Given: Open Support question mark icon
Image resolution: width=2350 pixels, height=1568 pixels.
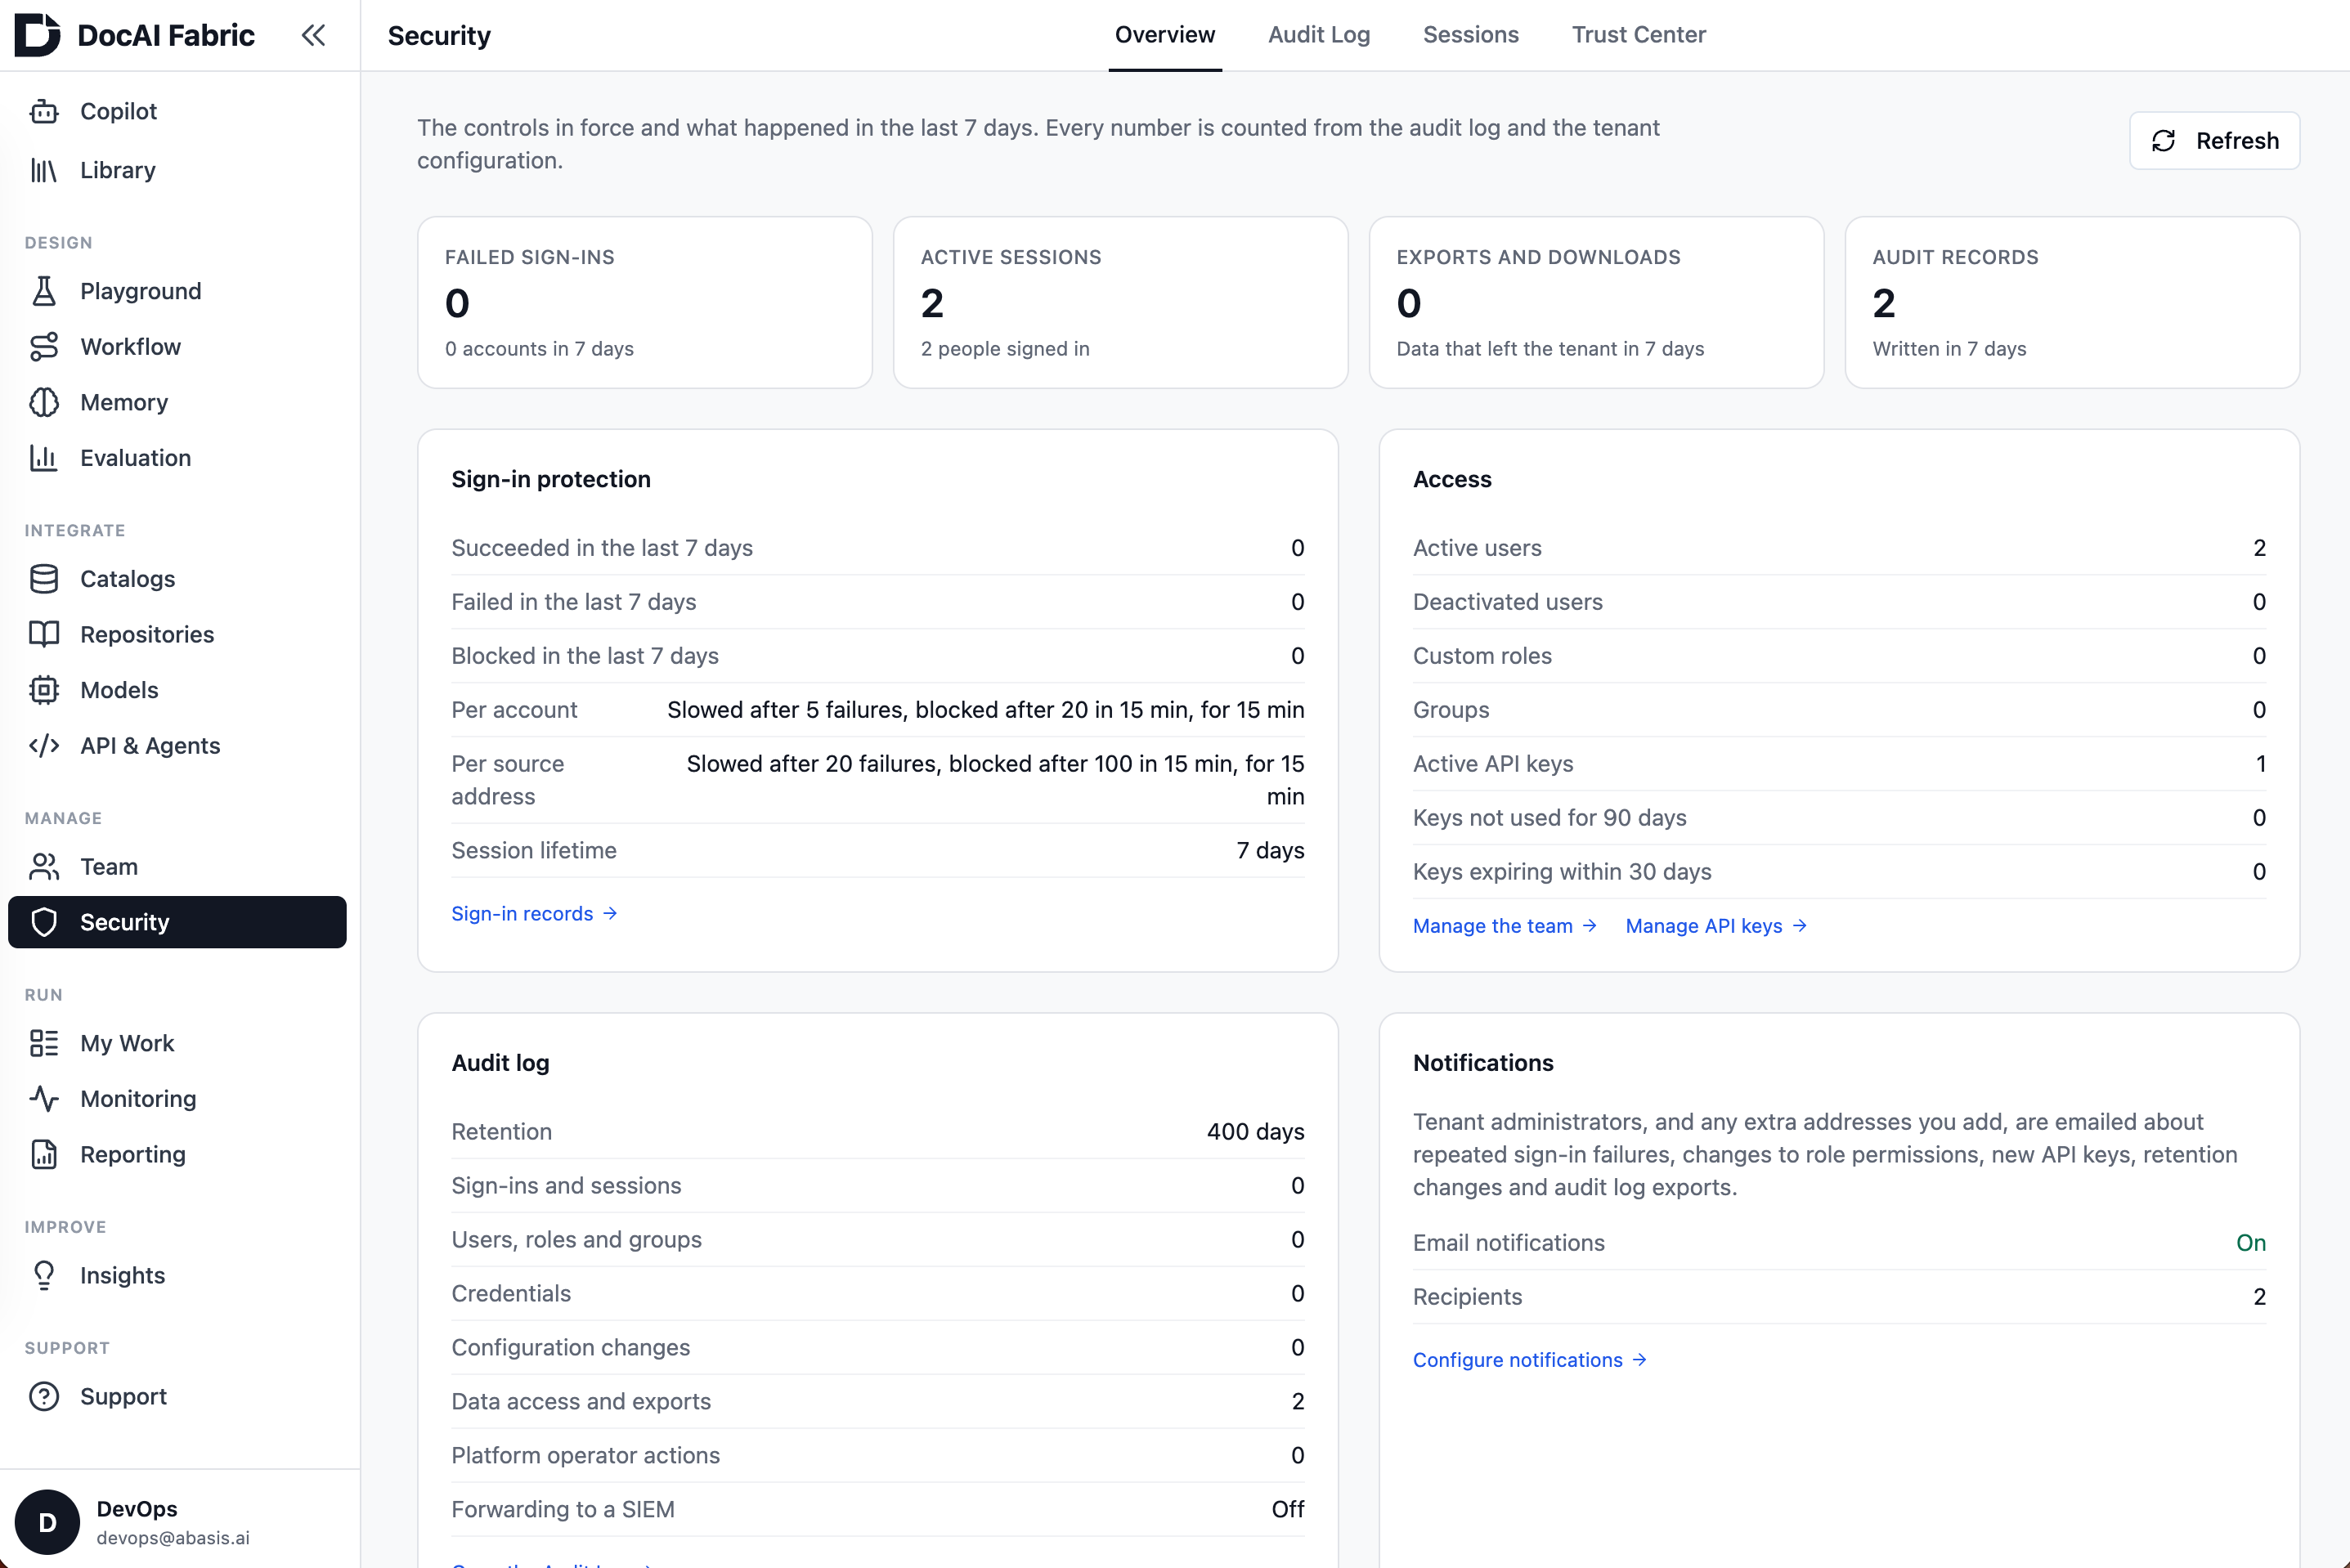Looking at the screenshot, I should [x=44, y=1396].
